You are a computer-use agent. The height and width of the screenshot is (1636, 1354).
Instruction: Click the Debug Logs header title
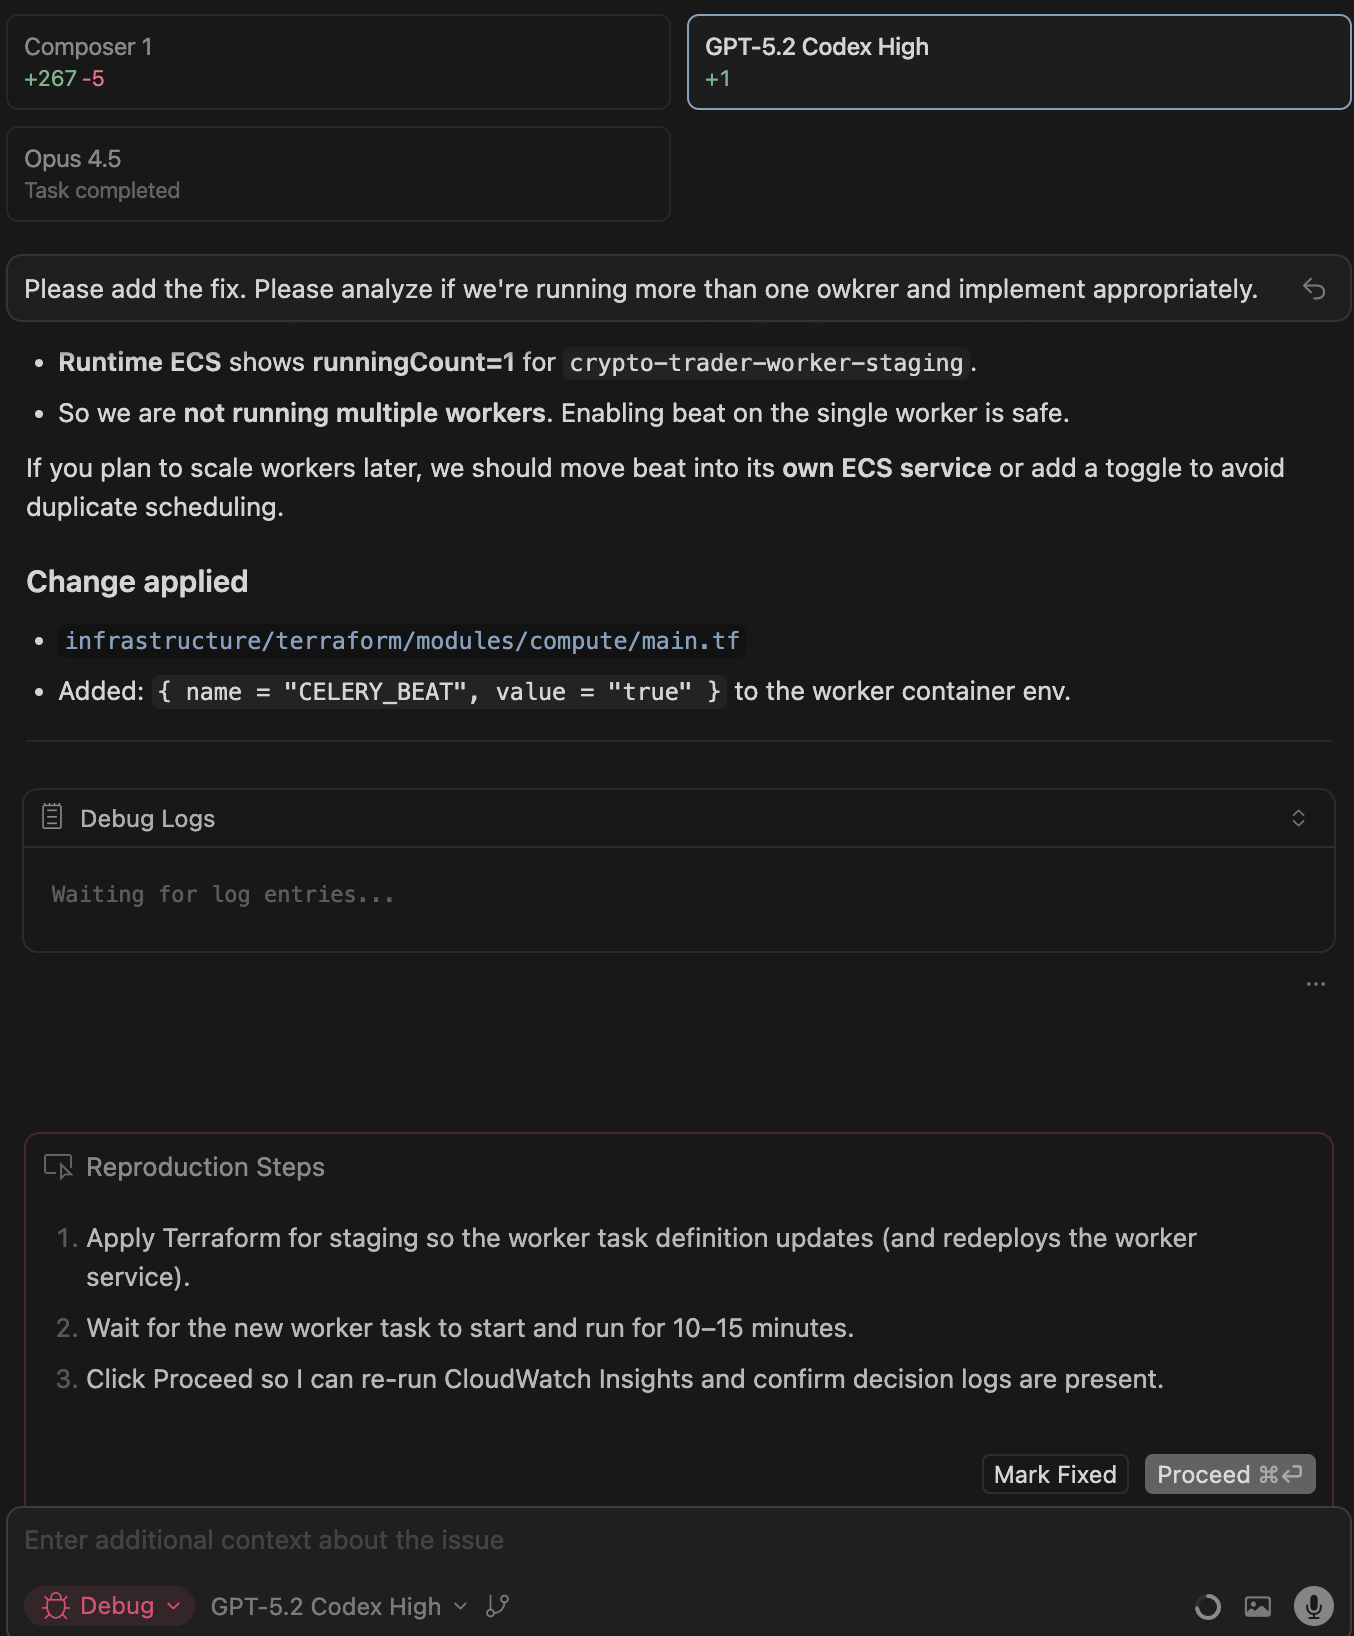pos(147,818)
